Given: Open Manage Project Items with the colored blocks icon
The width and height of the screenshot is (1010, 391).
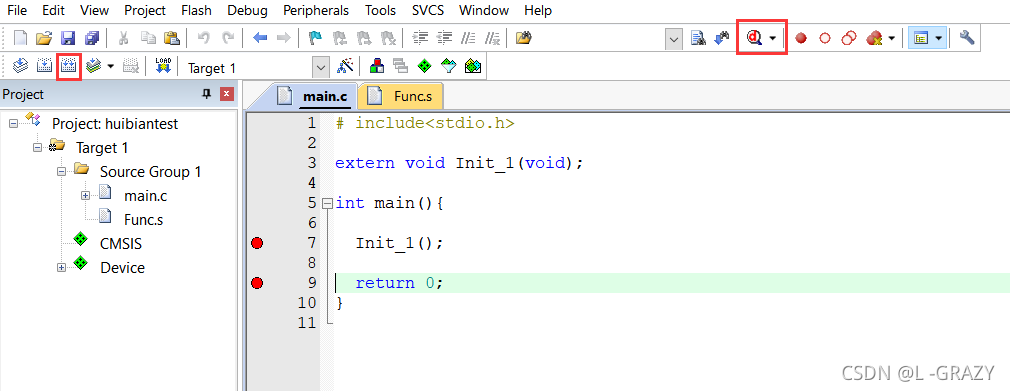Looking at the screenshot, I should click(377, 66).
